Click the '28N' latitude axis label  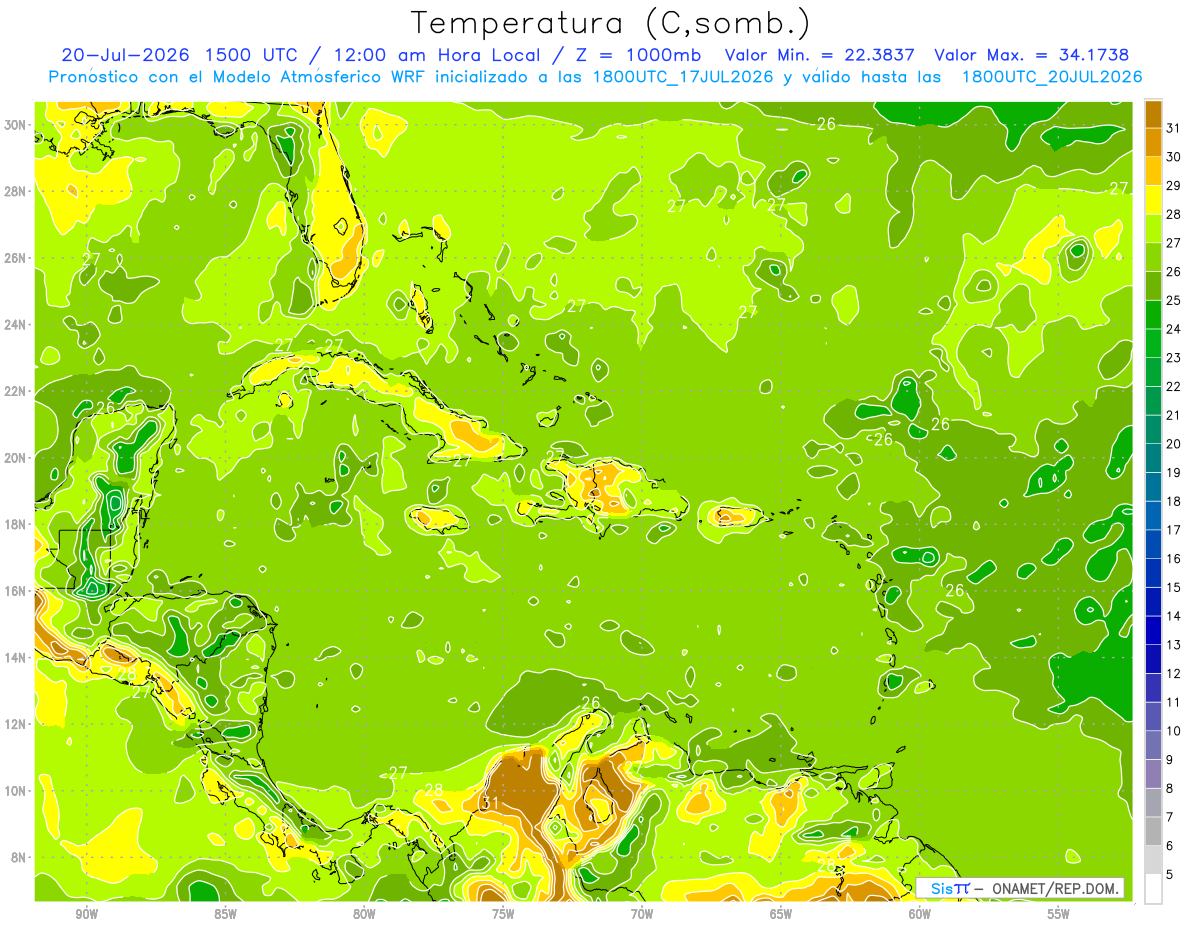coord(16,191)
